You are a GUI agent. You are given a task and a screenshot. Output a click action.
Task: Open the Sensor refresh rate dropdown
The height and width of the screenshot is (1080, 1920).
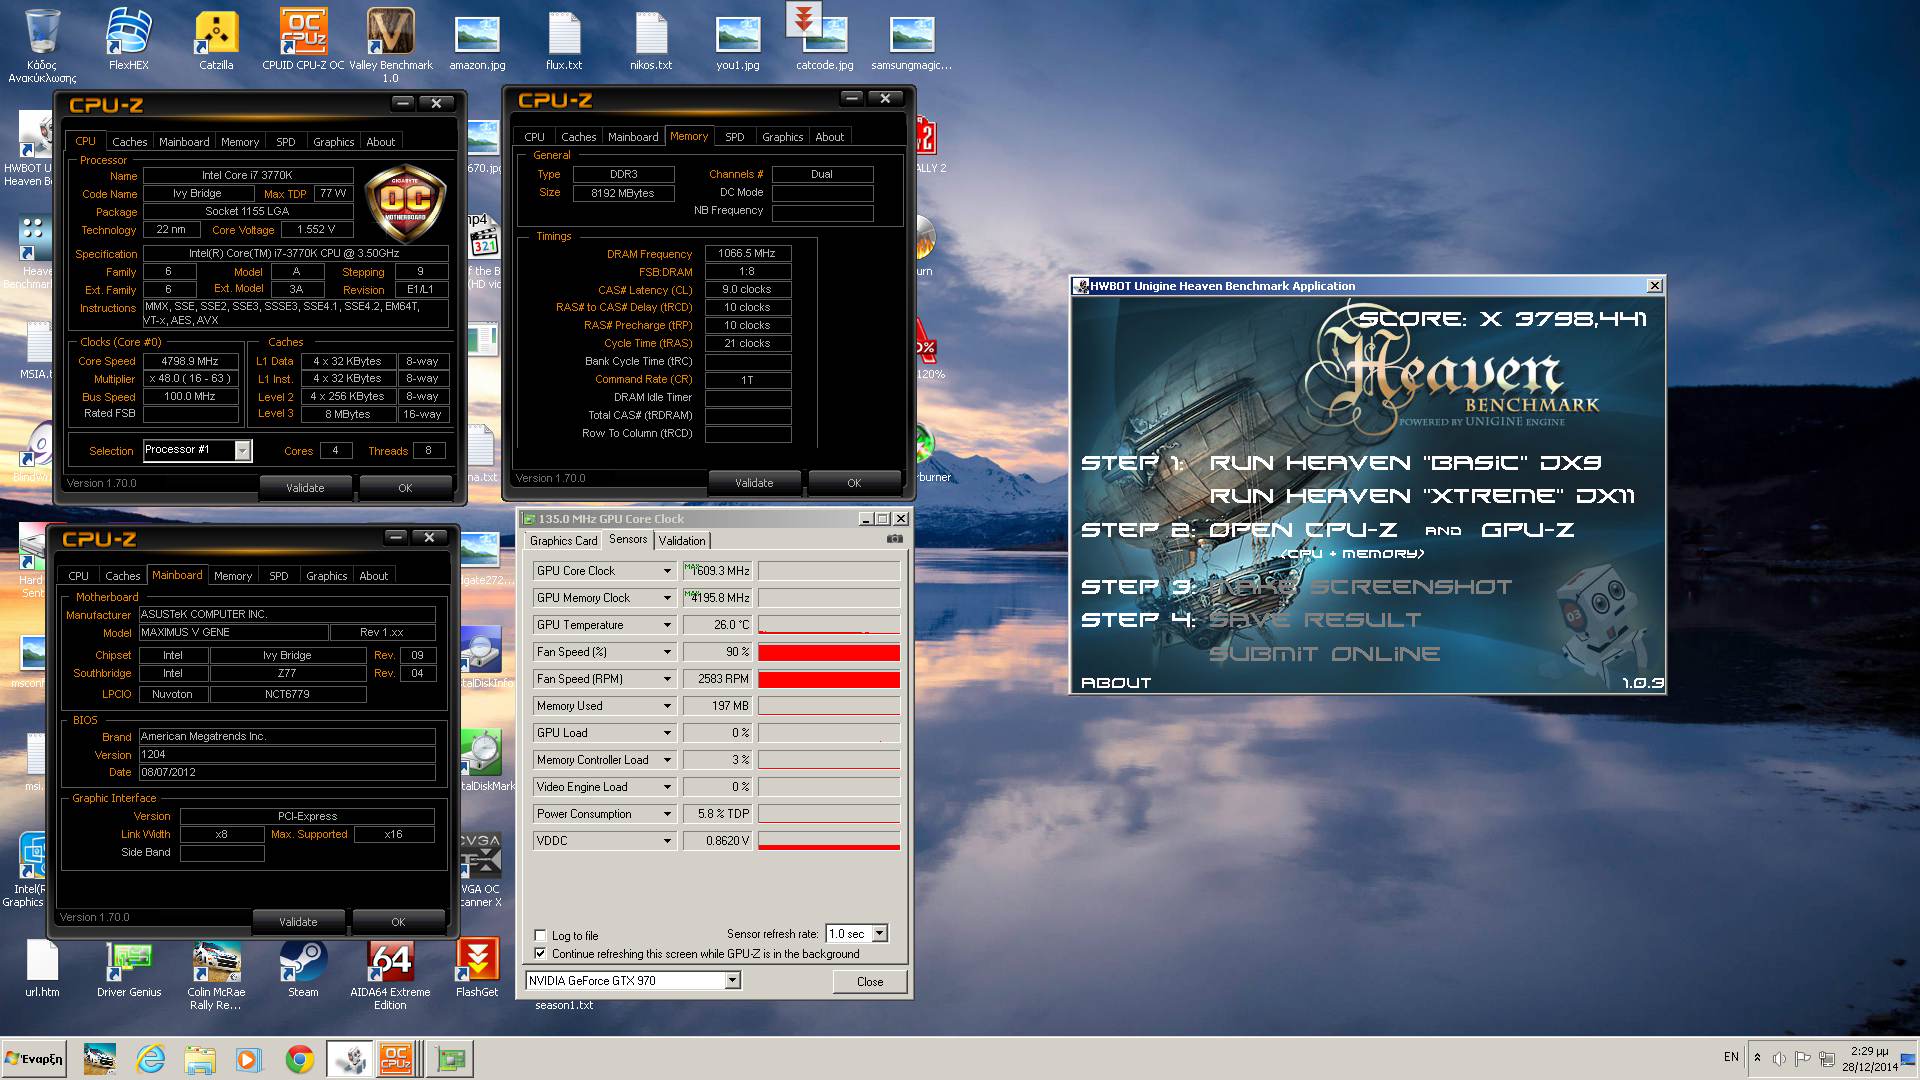[879, 933]
